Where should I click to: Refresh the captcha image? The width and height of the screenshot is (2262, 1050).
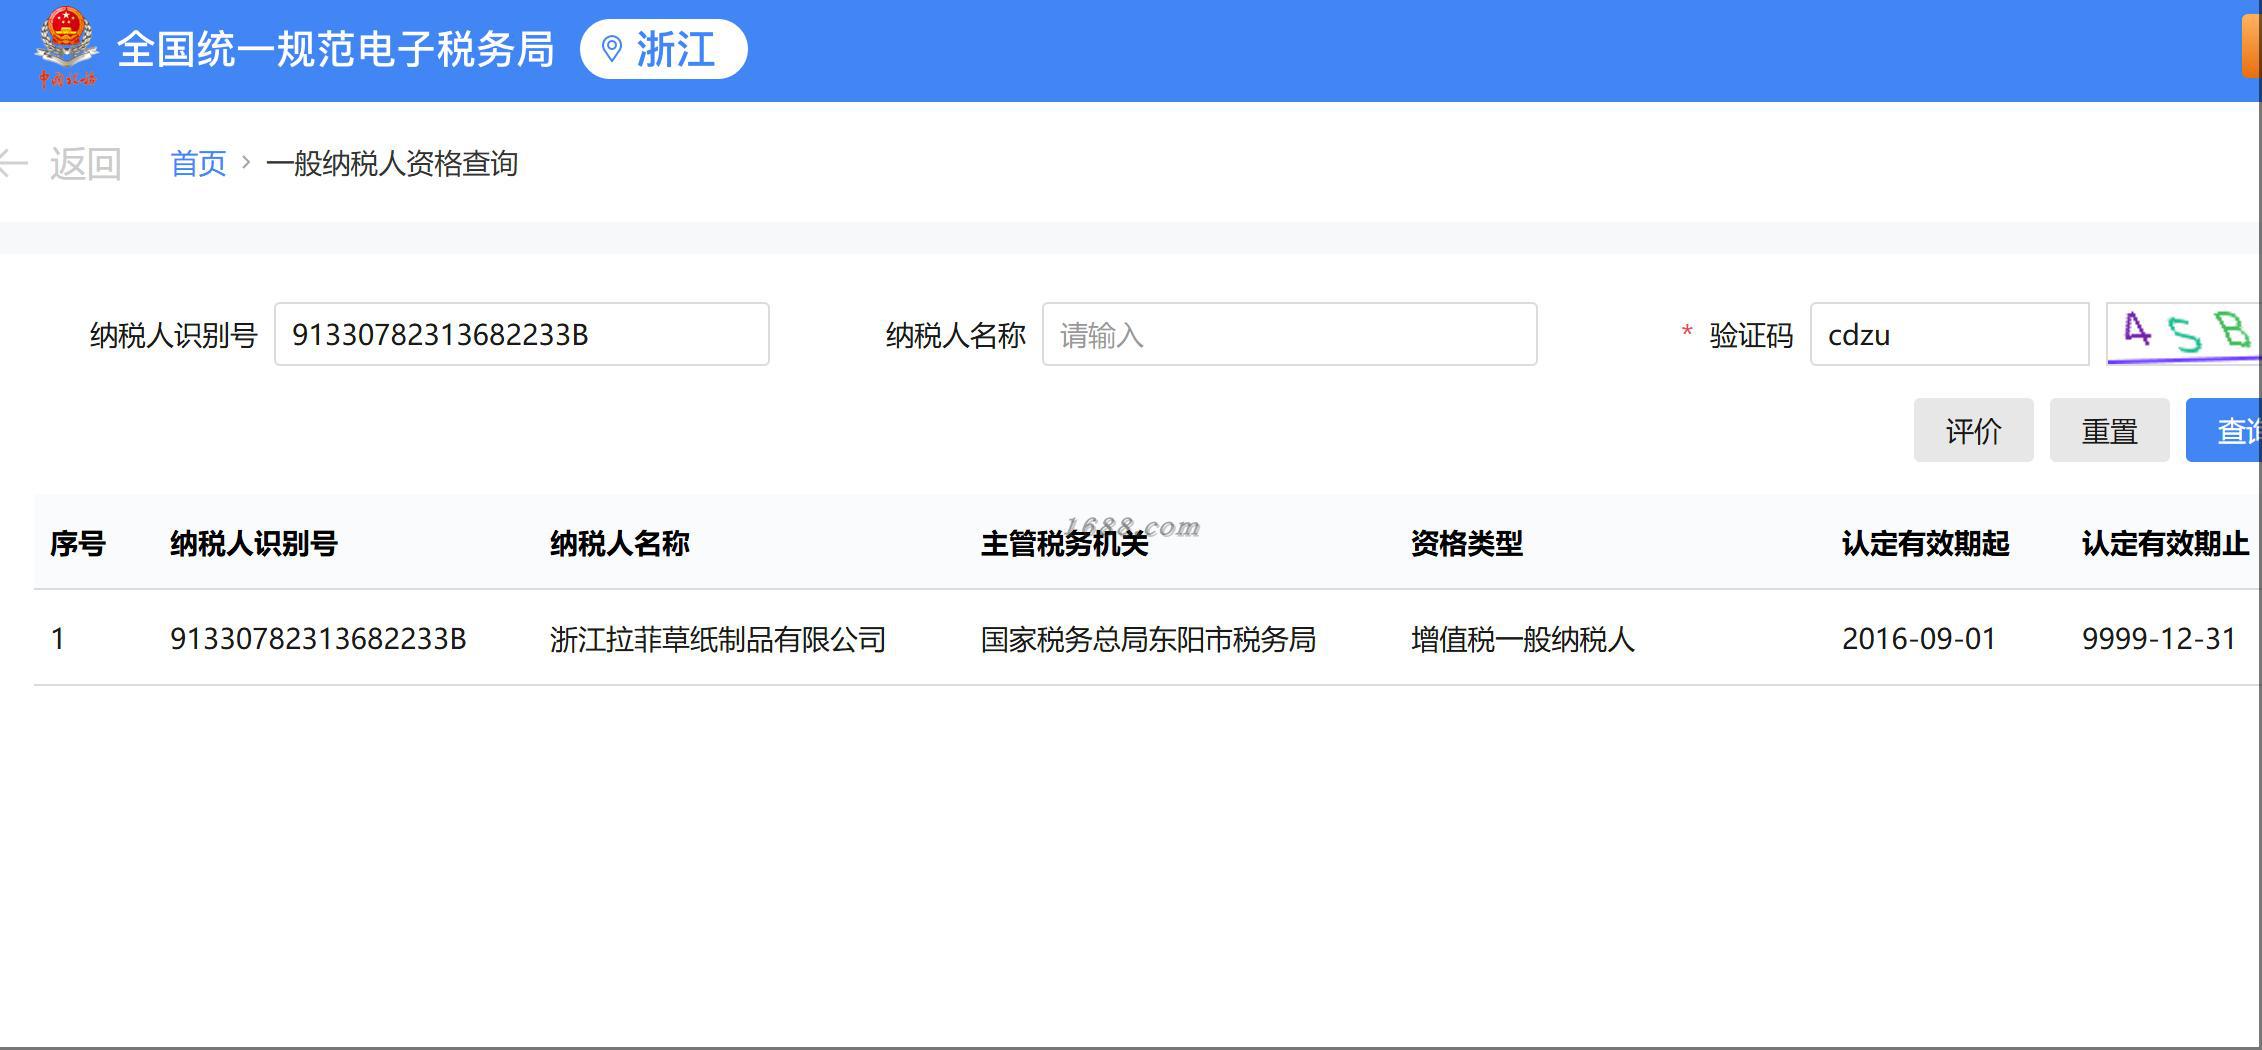coord(2183,334)
